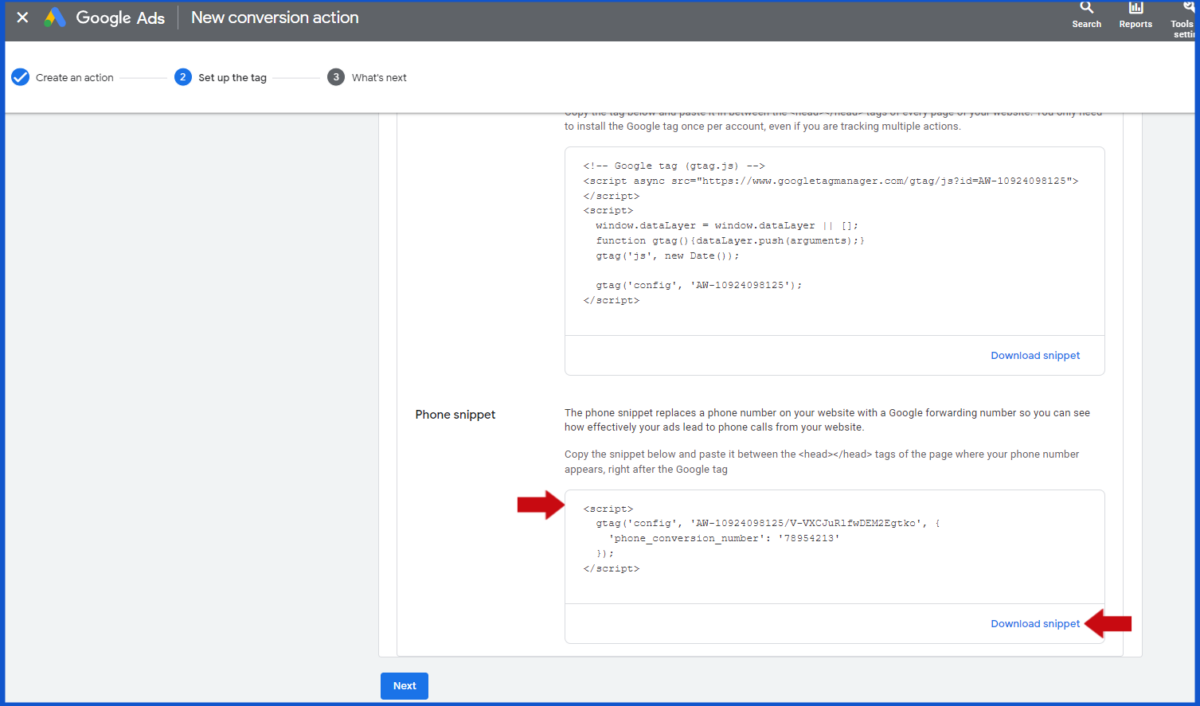The height and width of the screenshot is (706, 1200).
Task: Open Tools and settings
Action: [x=1181, y=17]
